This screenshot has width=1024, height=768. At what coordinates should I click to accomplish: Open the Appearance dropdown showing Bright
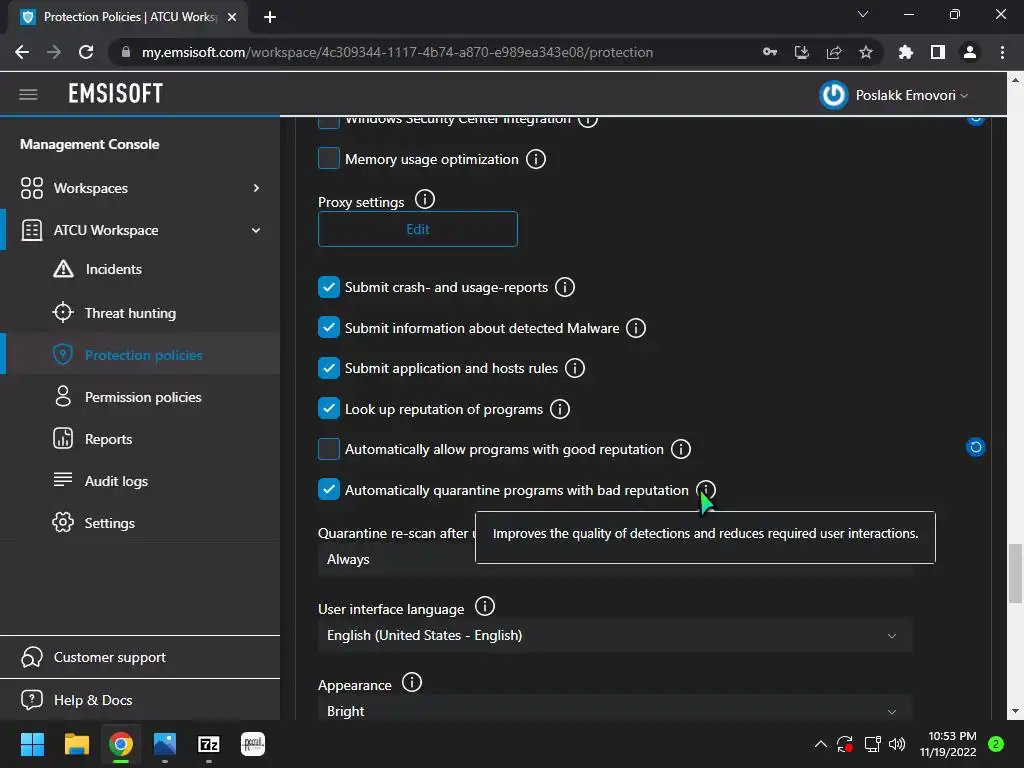(615, 711)
